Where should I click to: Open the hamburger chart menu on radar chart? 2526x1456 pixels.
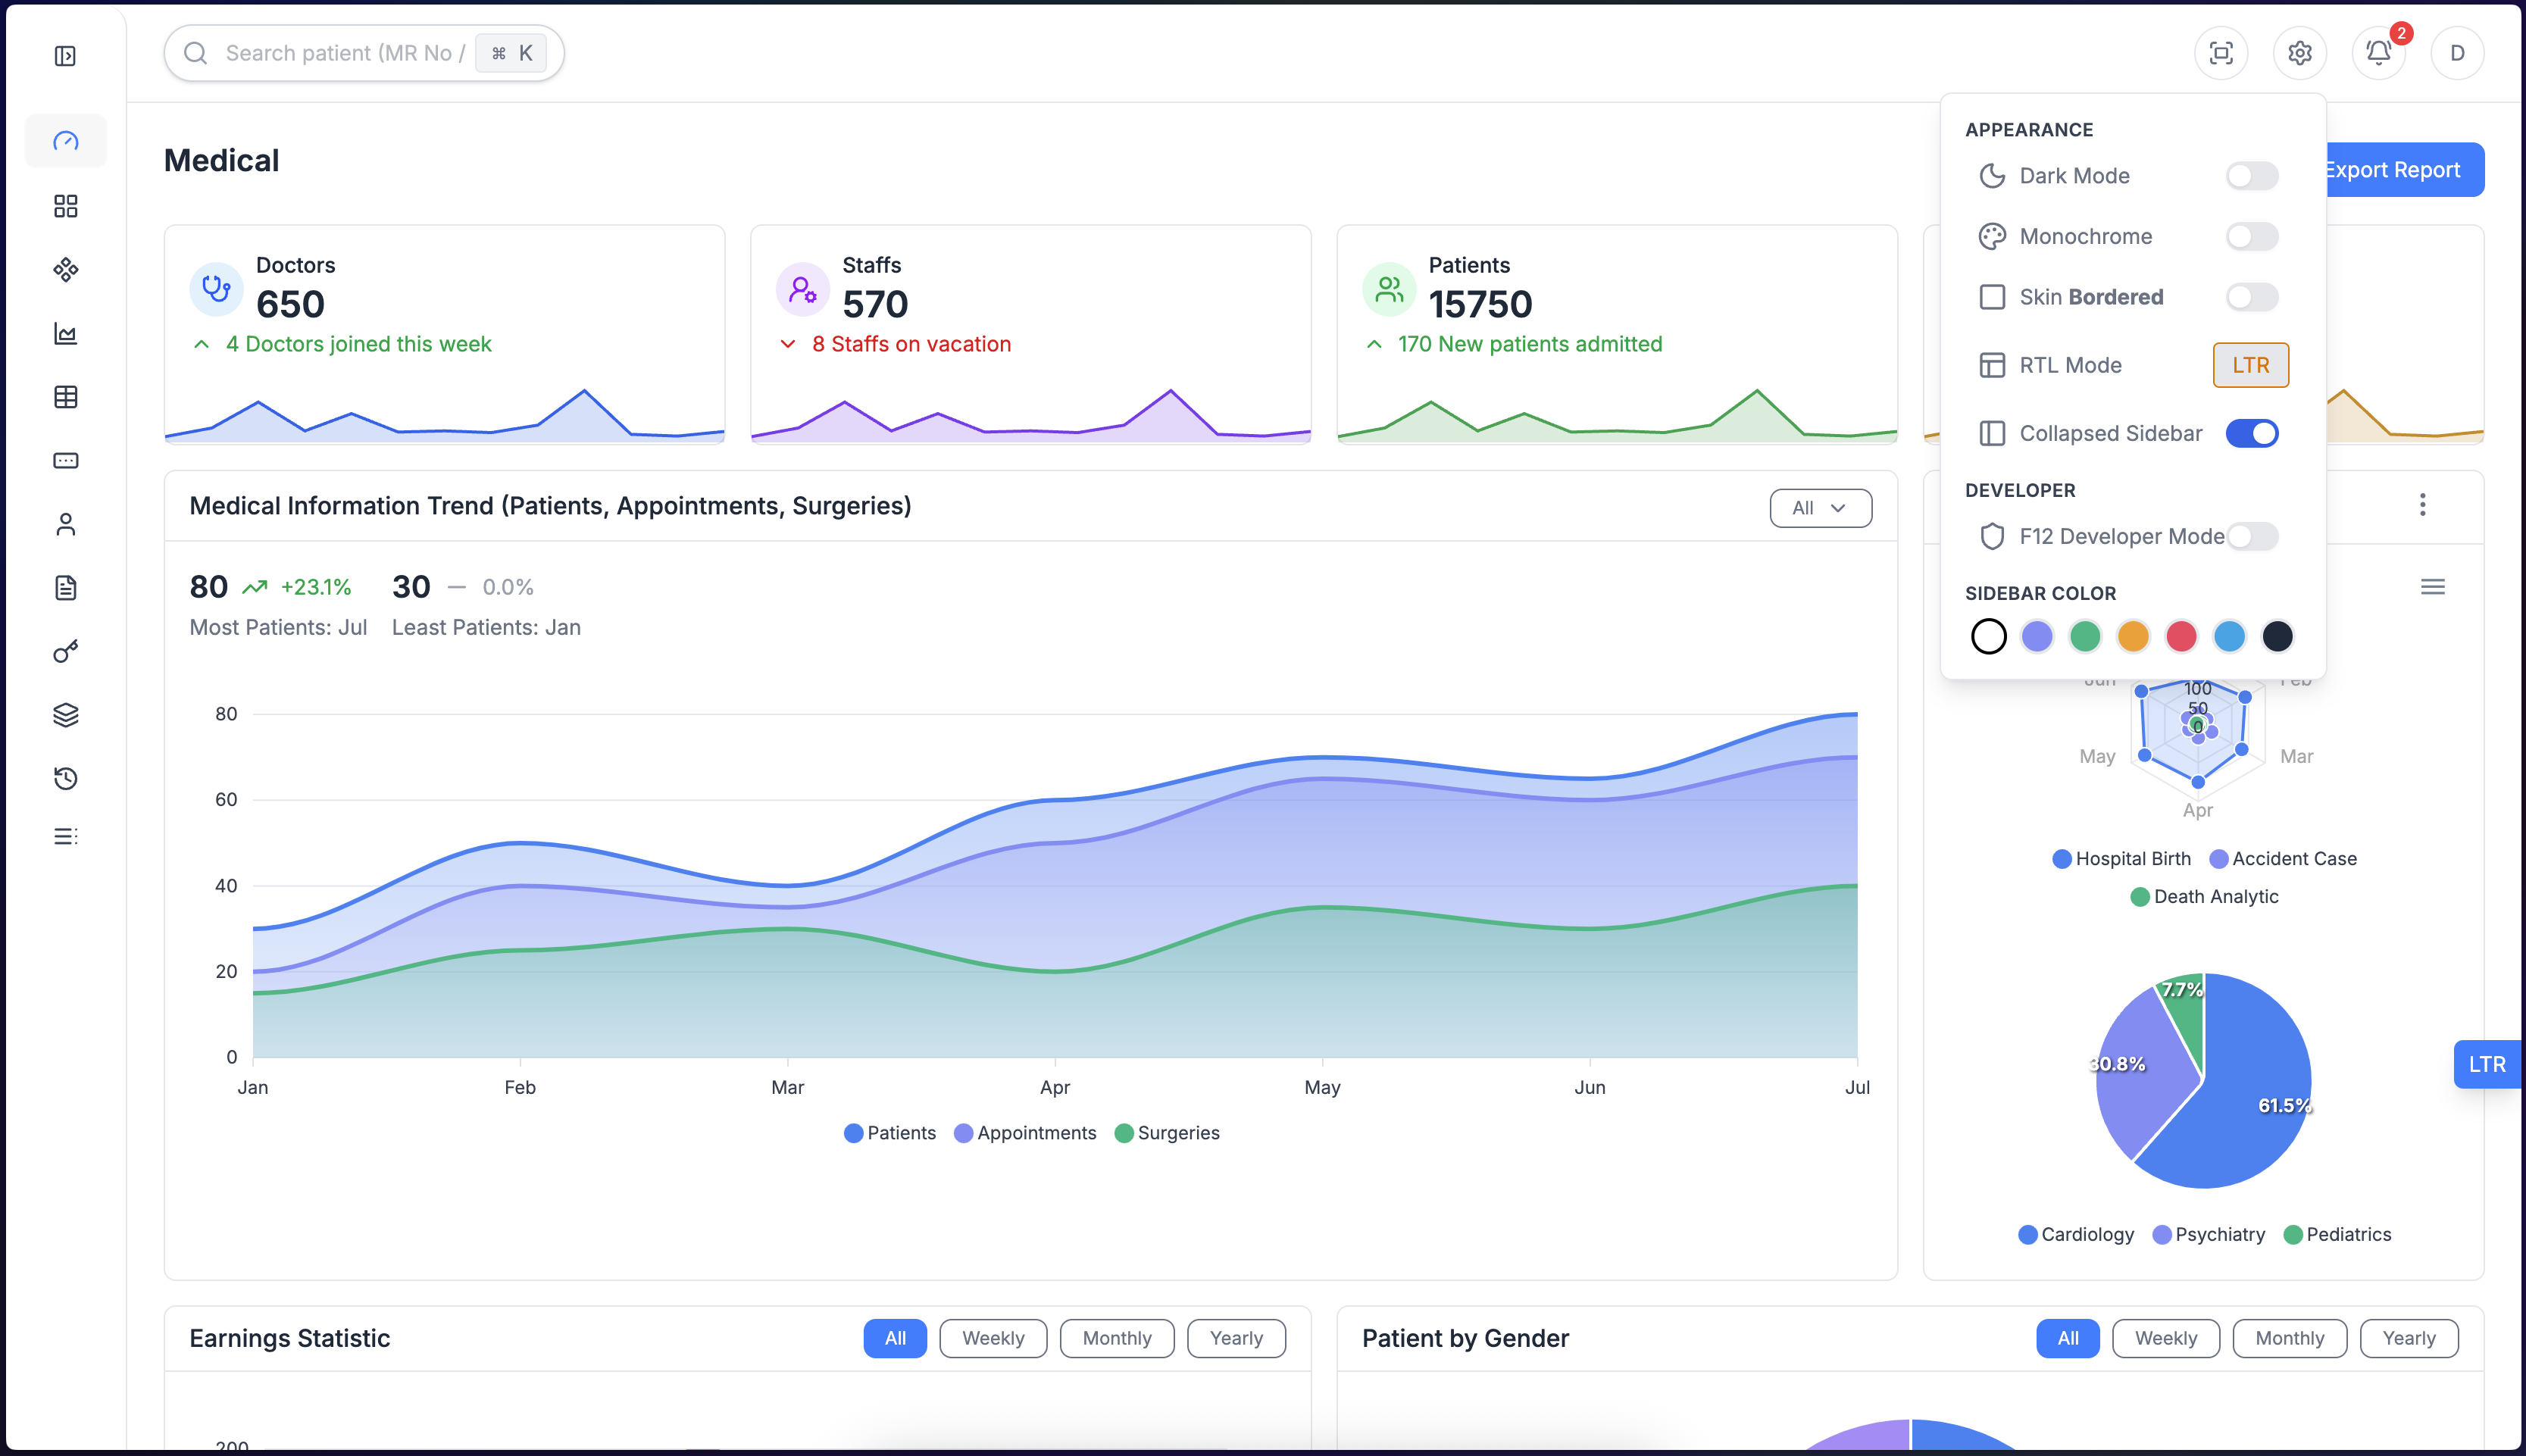click(2432, 587)
